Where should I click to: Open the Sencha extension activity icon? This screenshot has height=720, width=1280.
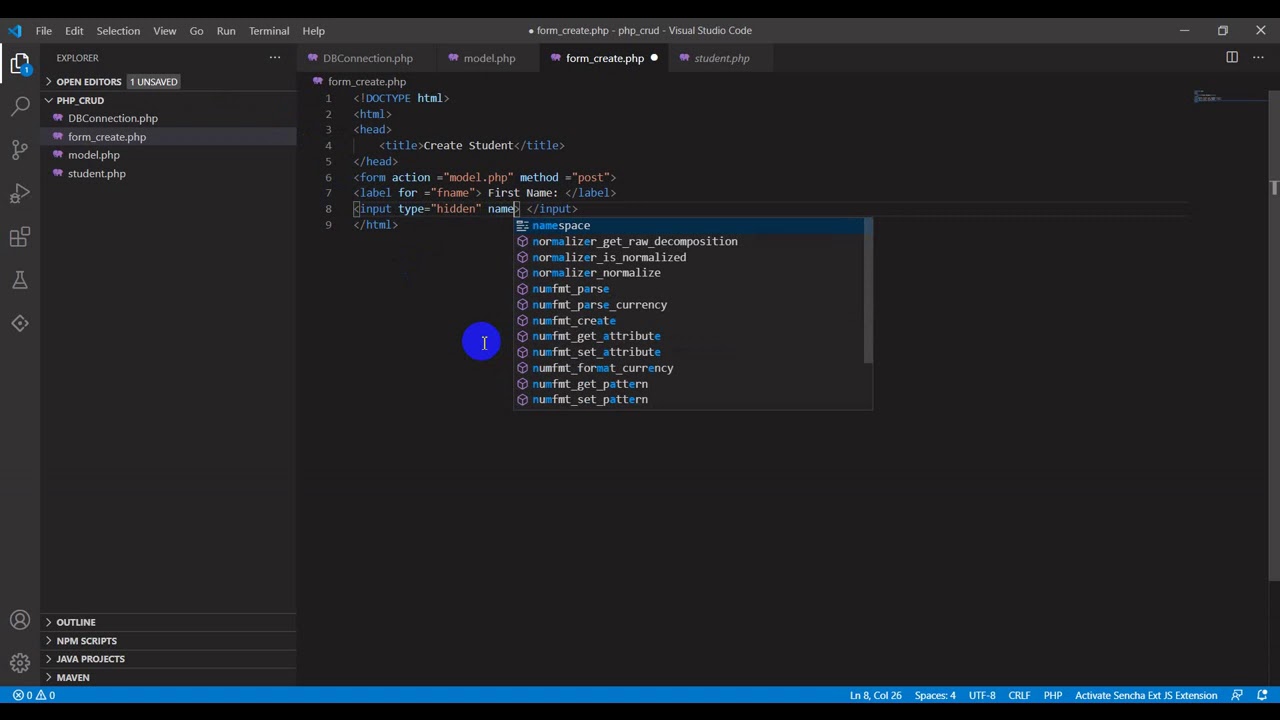[x=20, y=323]
